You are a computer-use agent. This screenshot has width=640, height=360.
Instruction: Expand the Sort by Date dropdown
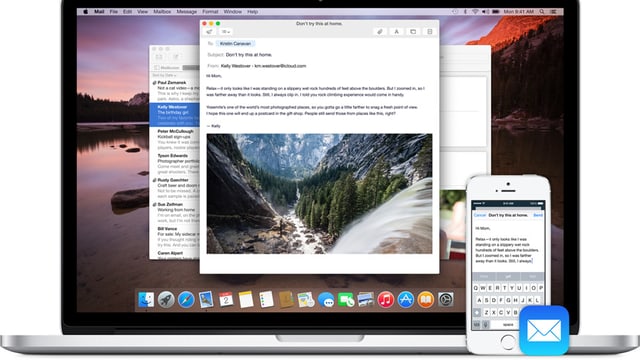tap(164, 75)
